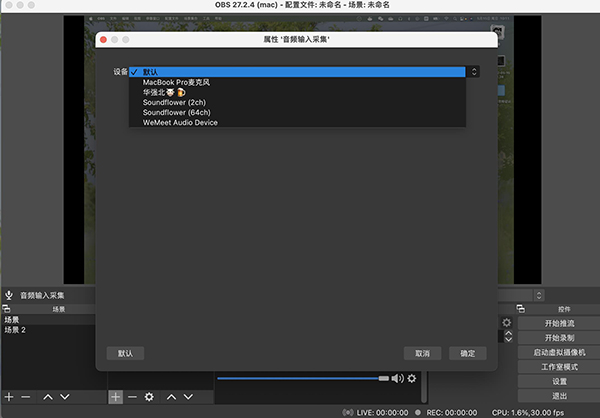This screenshot has height=418, width=600.
Task: Click 退出 to quit OBS
Action: pos(559,396)
